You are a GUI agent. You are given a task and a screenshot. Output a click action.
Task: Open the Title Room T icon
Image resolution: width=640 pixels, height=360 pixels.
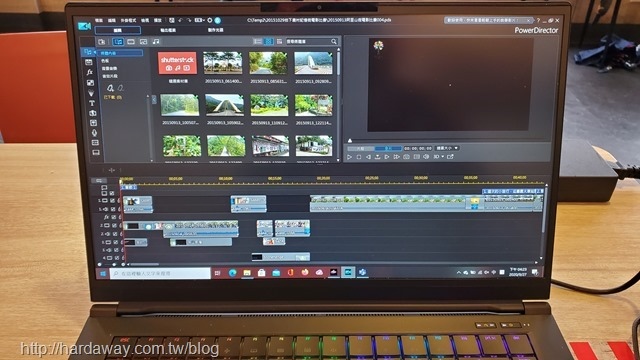point(92,103)
